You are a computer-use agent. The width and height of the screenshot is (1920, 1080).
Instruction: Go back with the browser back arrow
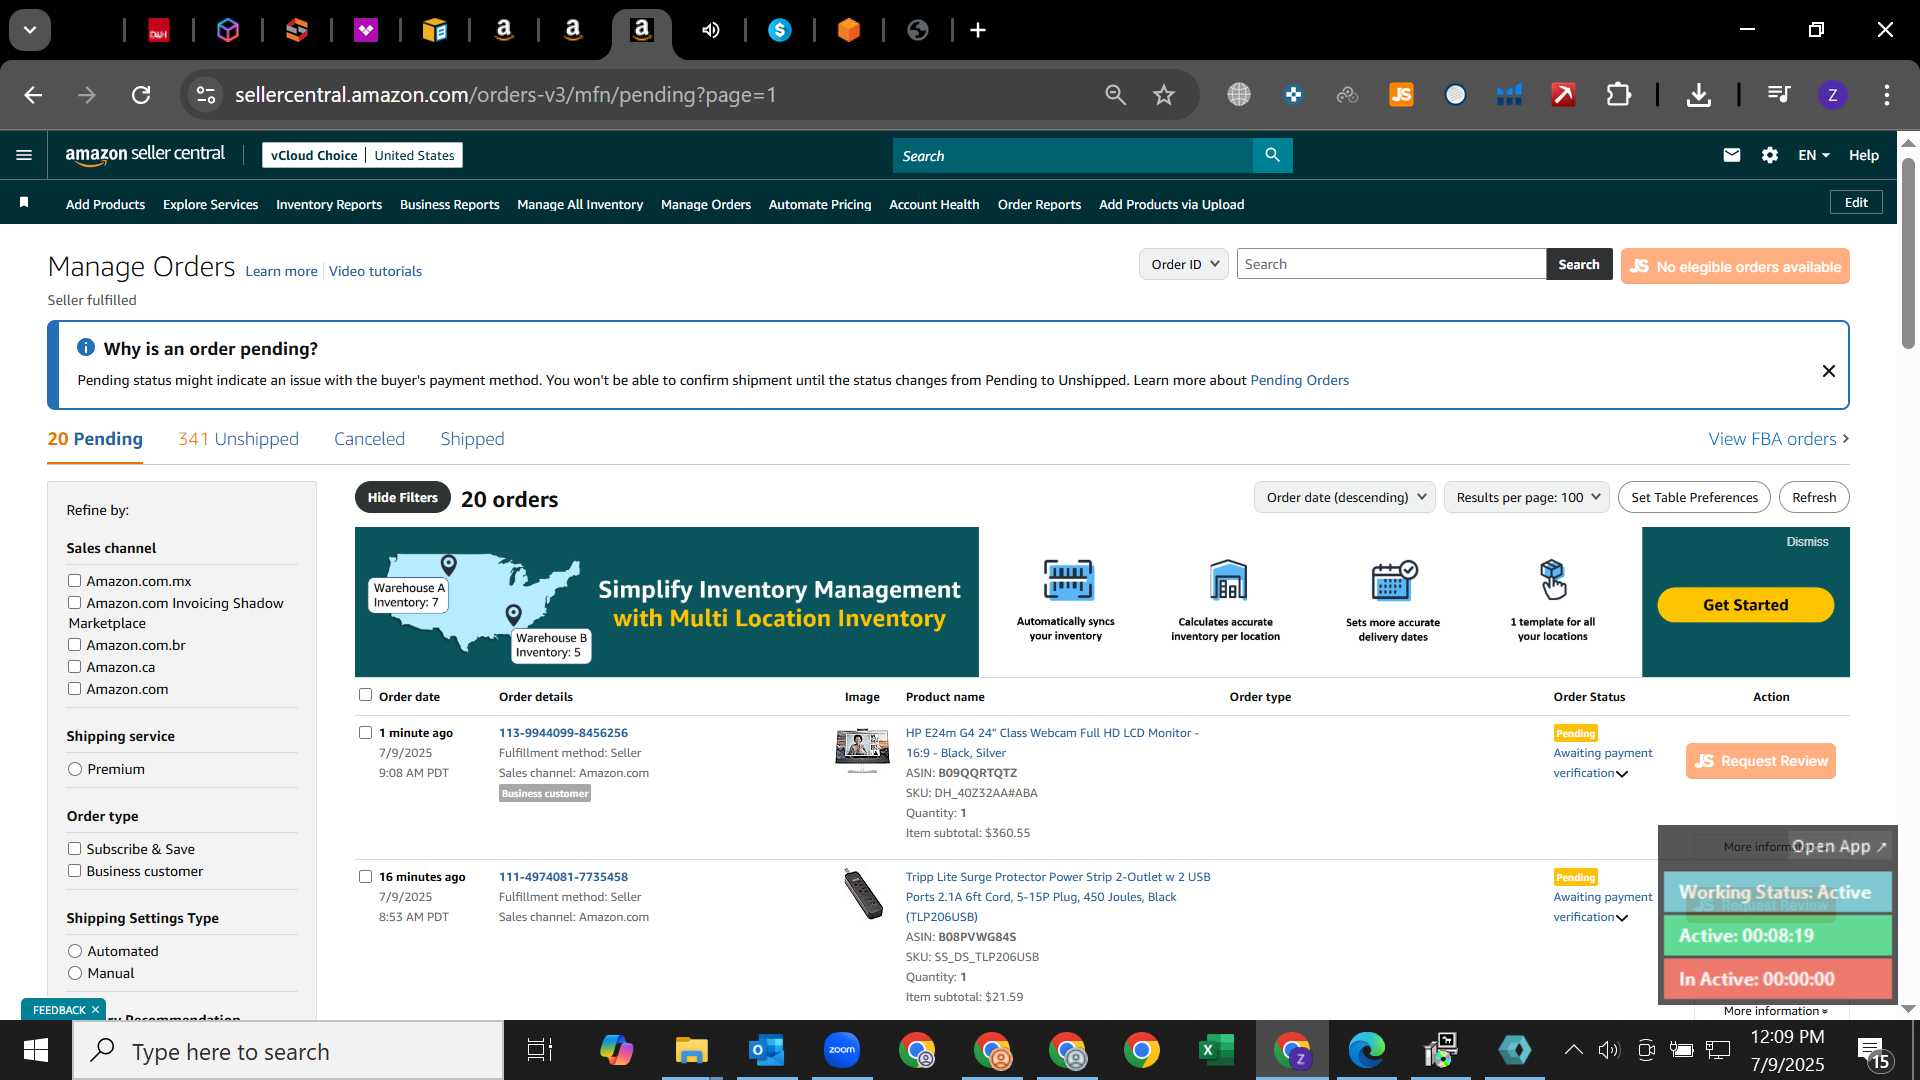(x=33, y=95)
